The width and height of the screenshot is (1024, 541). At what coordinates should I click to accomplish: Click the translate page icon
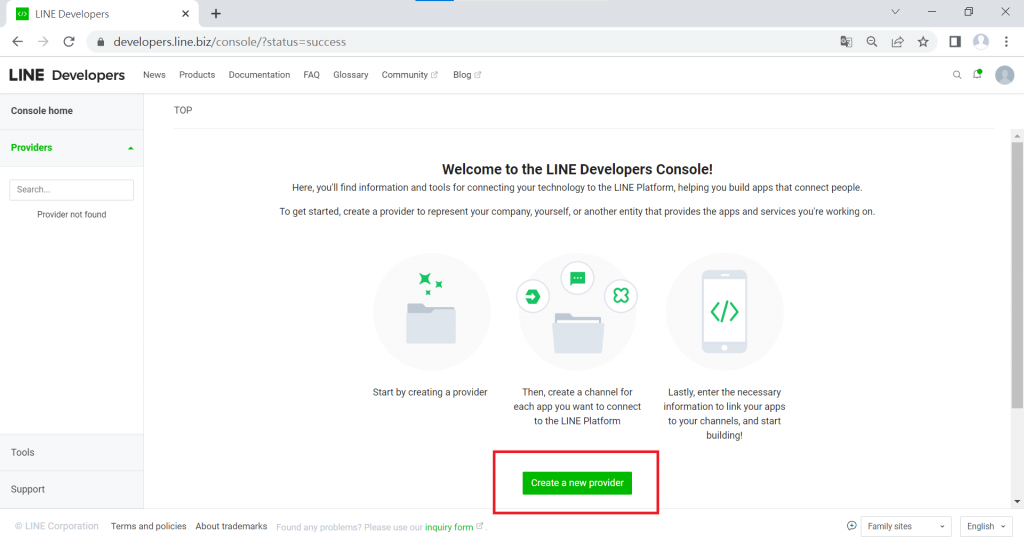click(x=846, y=42)
